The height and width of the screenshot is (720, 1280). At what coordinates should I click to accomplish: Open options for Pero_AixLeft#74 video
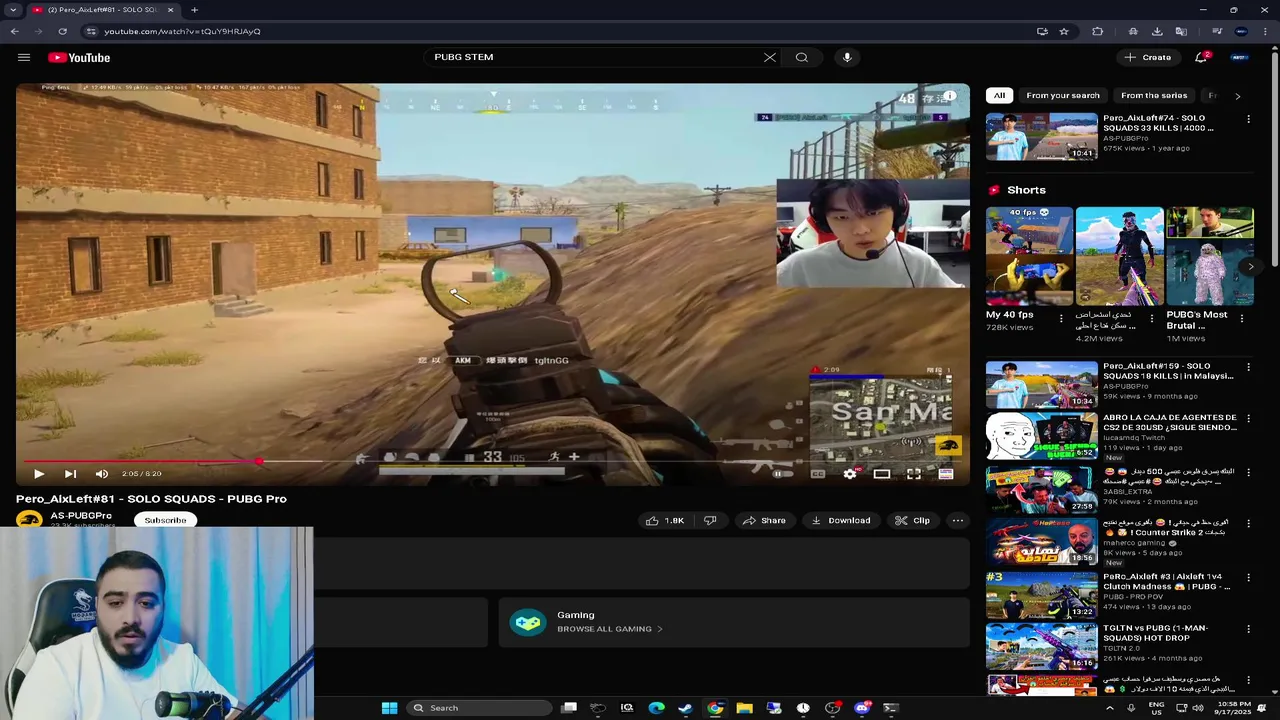(x=1248, y=119)
